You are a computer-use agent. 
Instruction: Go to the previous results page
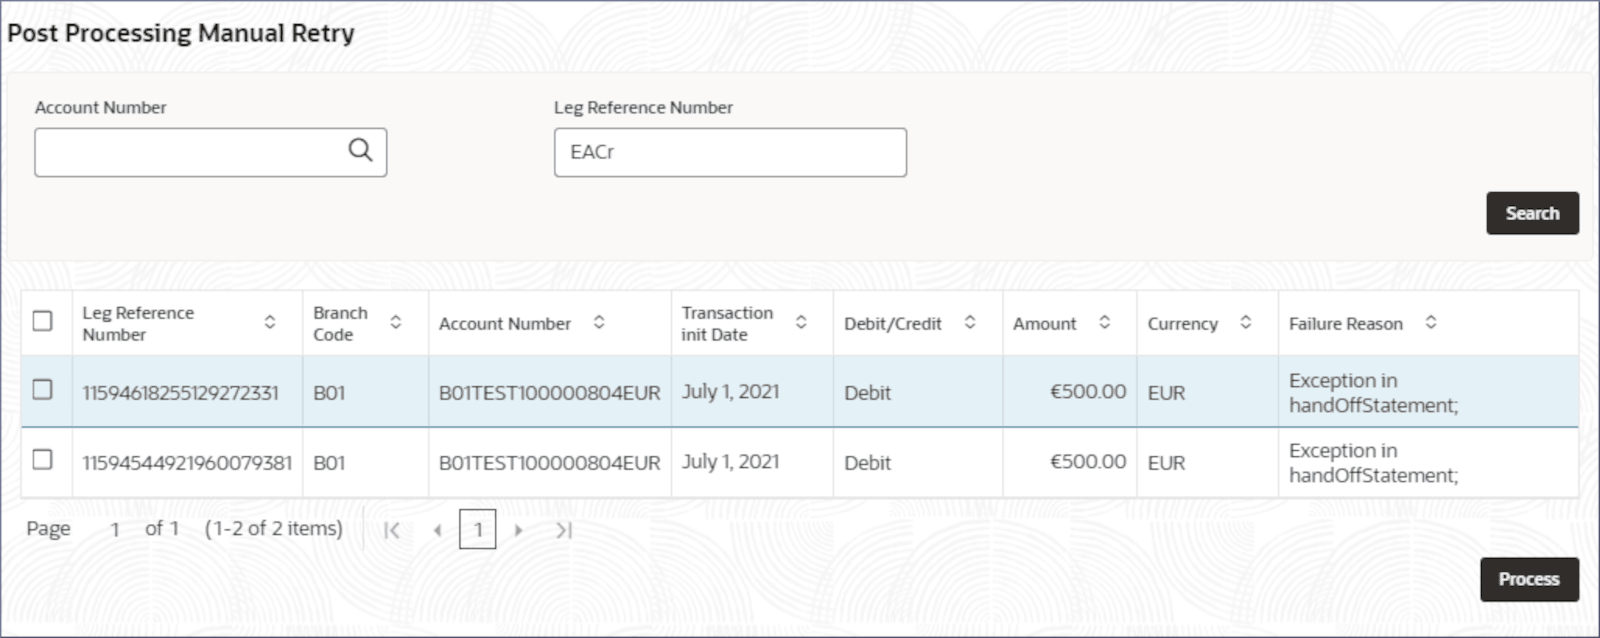point(437,530)
